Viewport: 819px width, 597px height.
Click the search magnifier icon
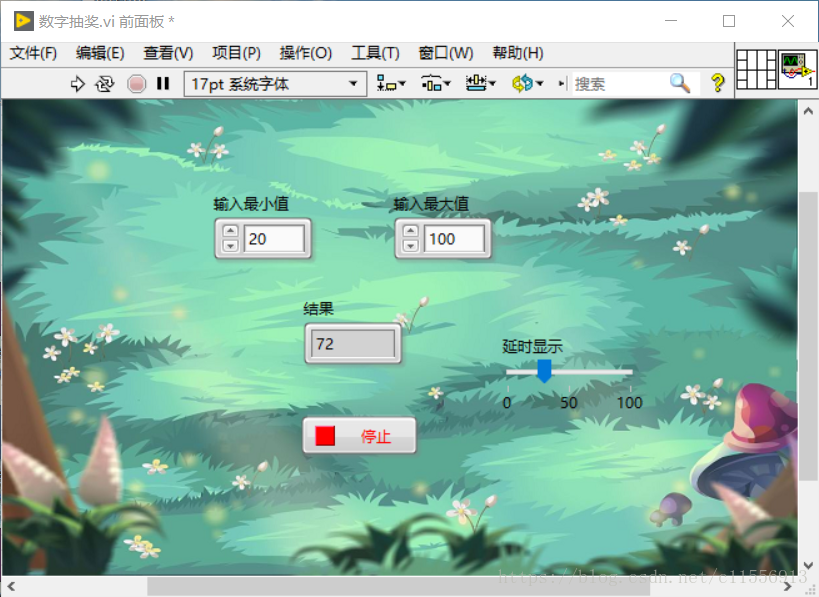[680, 83]
